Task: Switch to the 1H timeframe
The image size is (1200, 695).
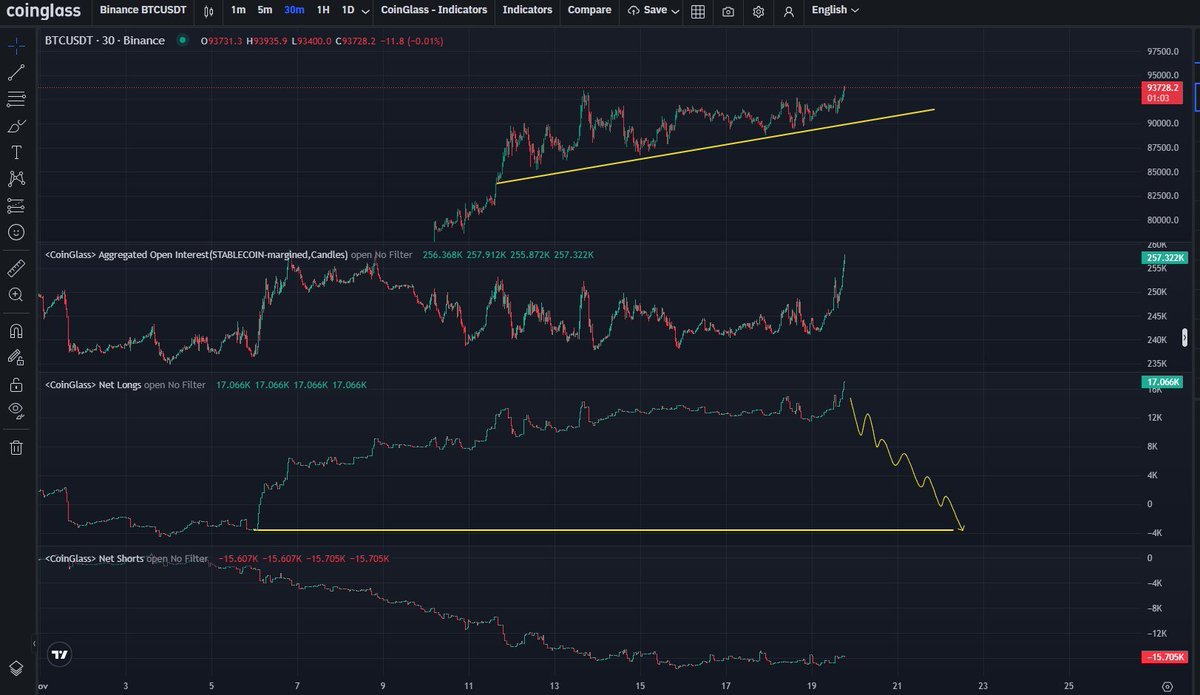Action: click(323, 10)
